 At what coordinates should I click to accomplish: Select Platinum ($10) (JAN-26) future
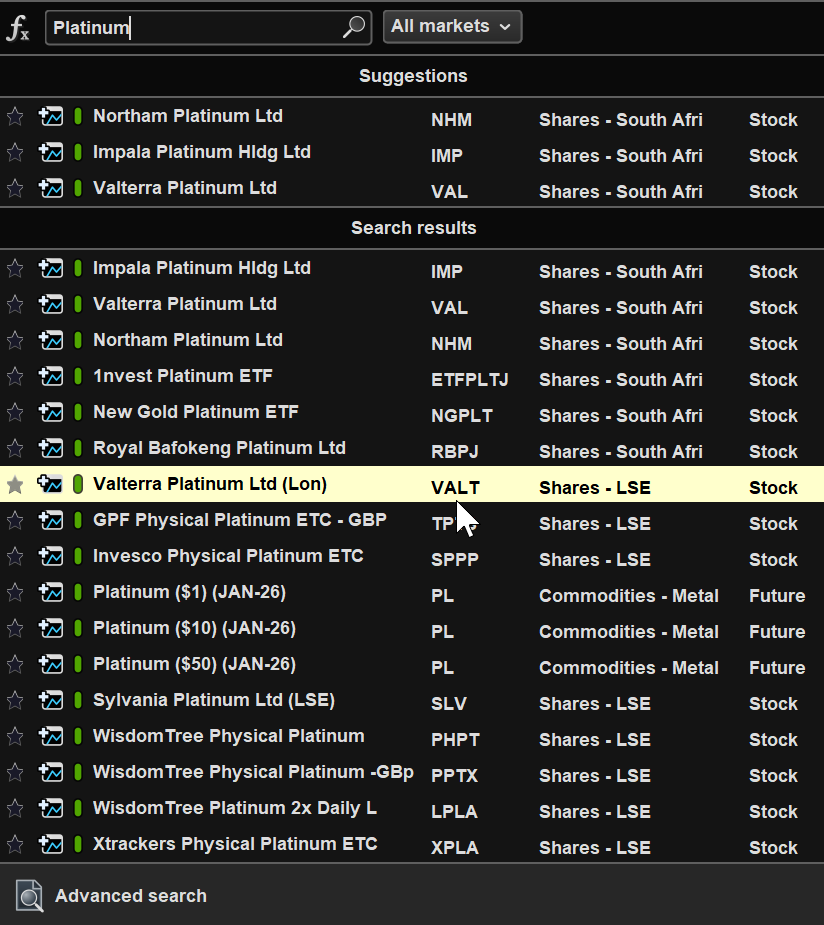point(412,628)
